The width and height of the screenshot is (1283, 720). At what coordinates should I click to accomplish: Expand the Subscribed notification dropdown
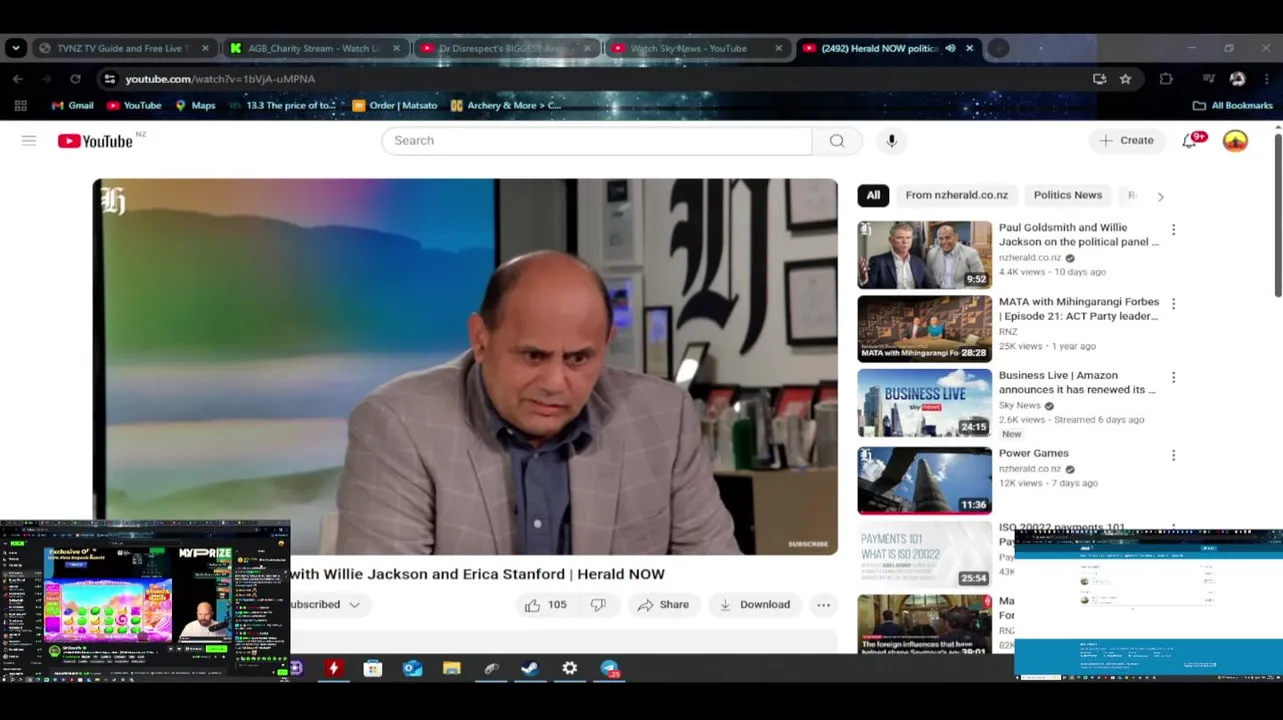pos(354,605)
